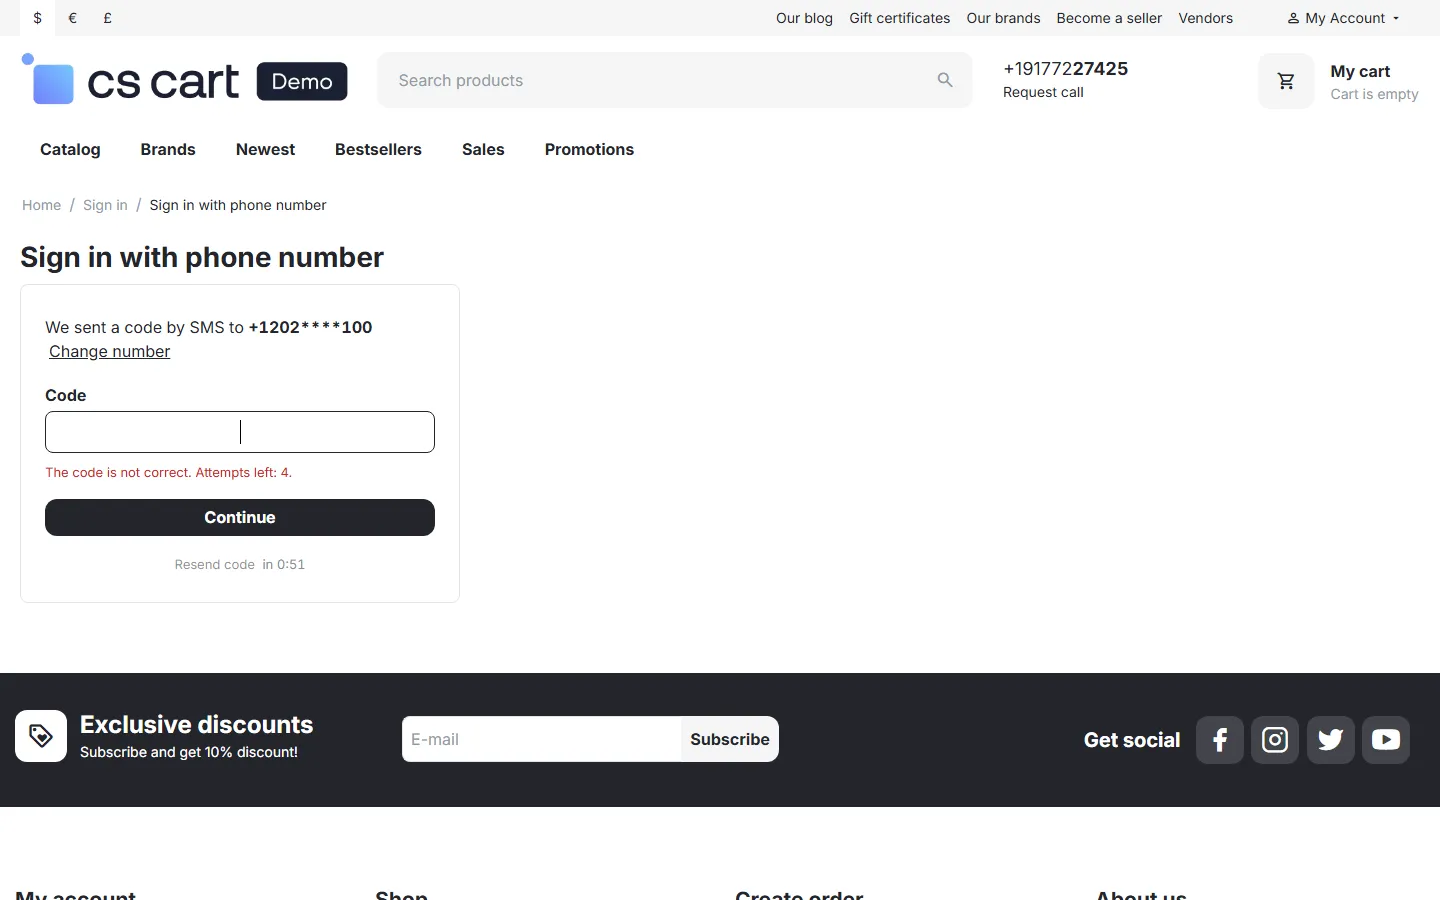Click the Resend code text
This screenshot has width=1440, height=900.
tap(214, 564)
